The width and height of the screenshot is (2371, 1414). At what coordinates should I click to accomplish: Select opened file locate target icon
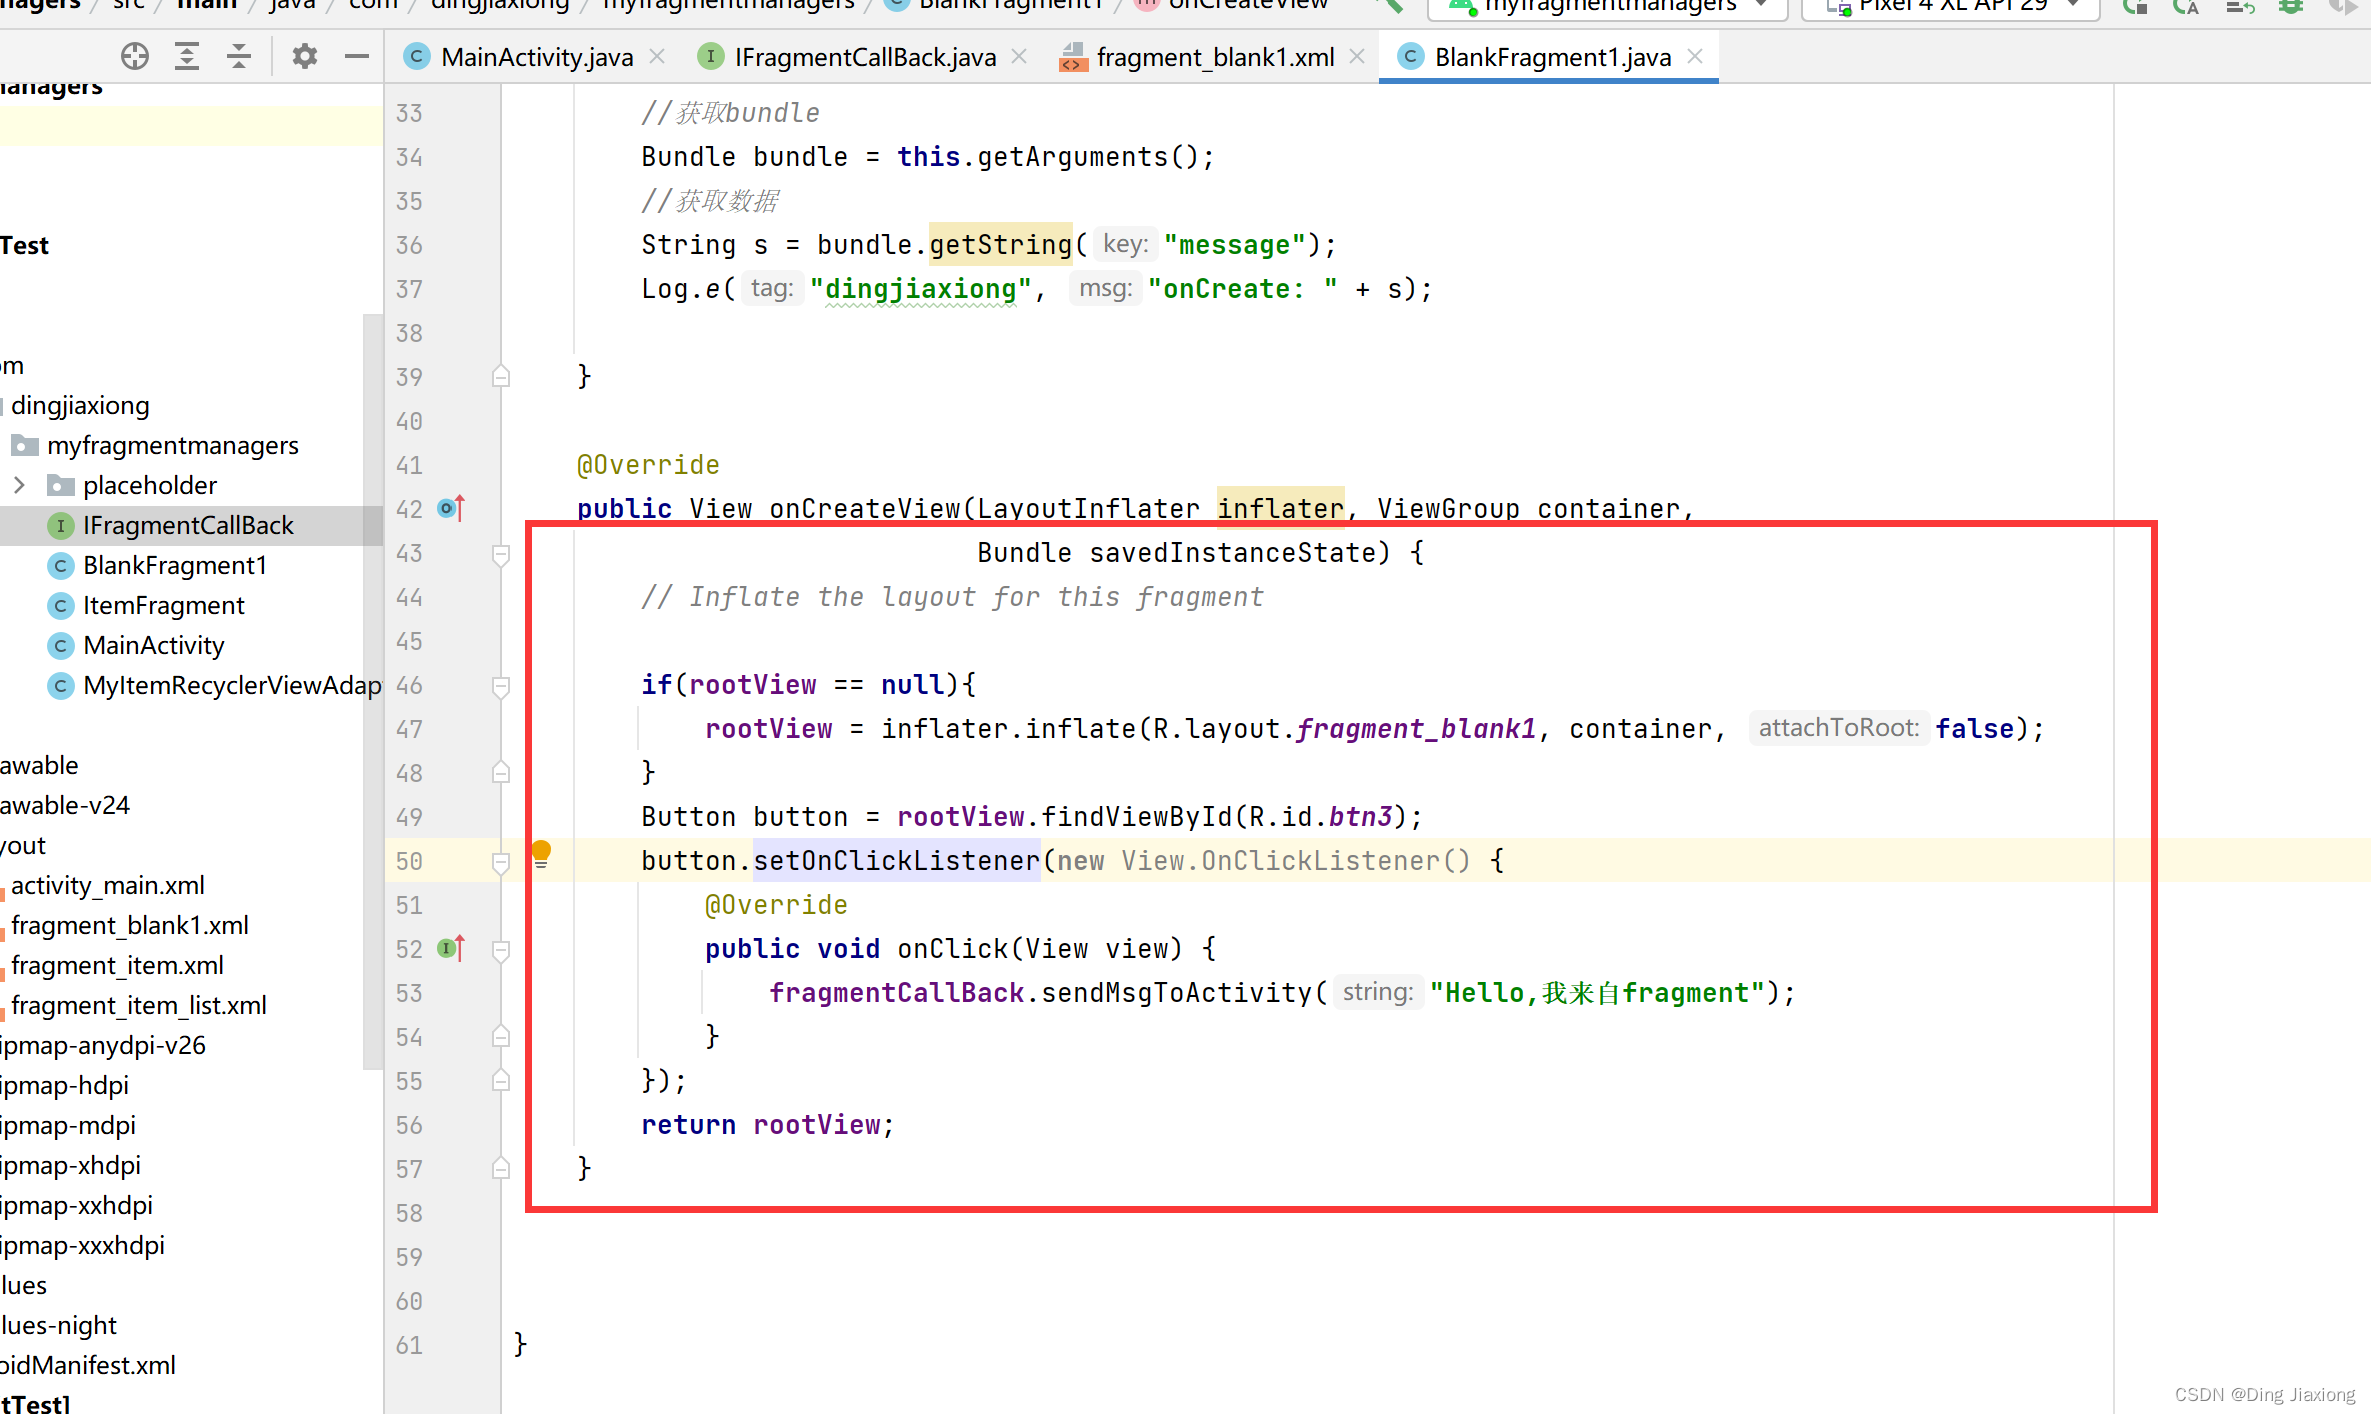click(x=134, y=56)
